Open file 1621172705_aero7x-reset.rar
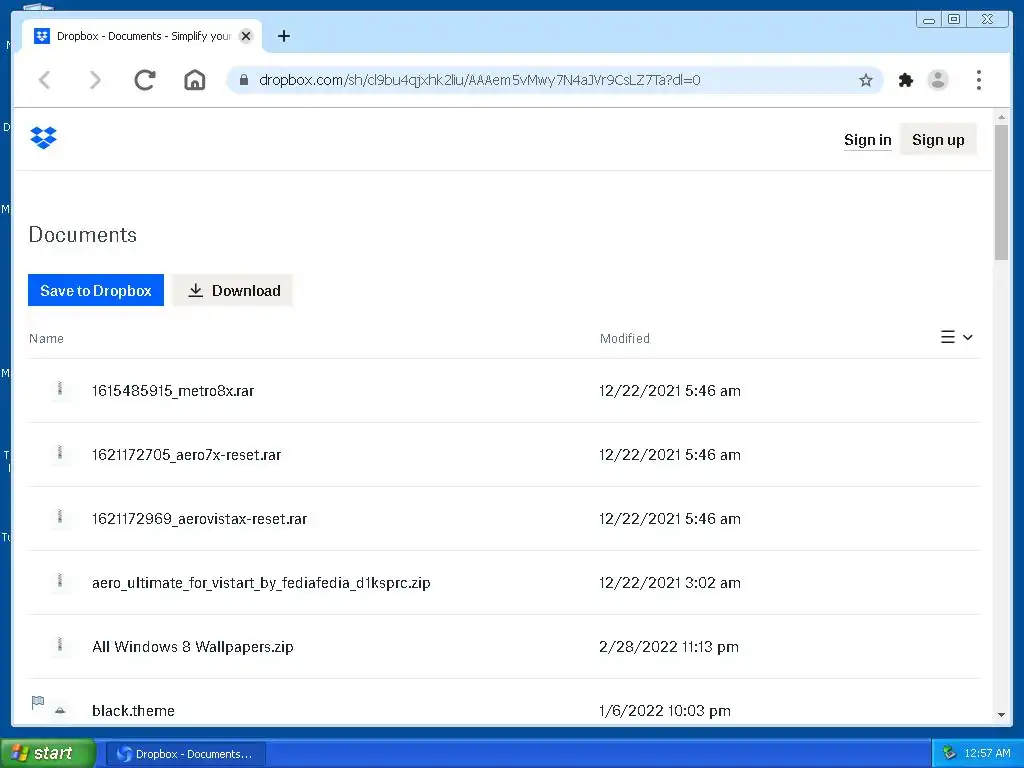The height and width of the screenshot is (768, 1024). tap(187, 455)
